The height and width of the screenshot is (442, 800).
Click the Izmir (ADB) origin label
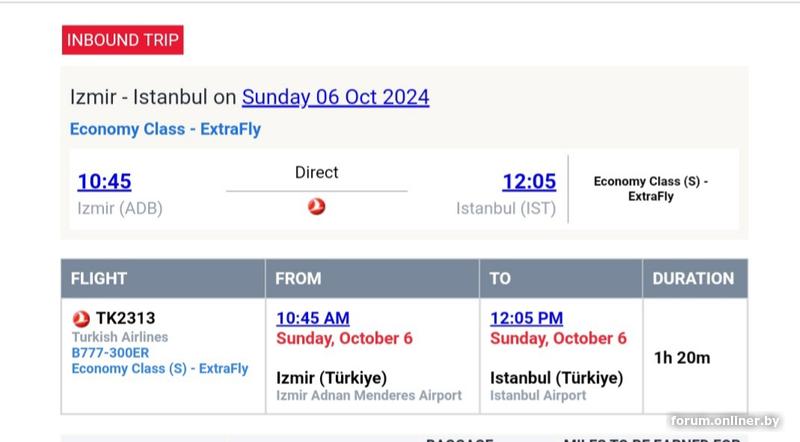120,209
